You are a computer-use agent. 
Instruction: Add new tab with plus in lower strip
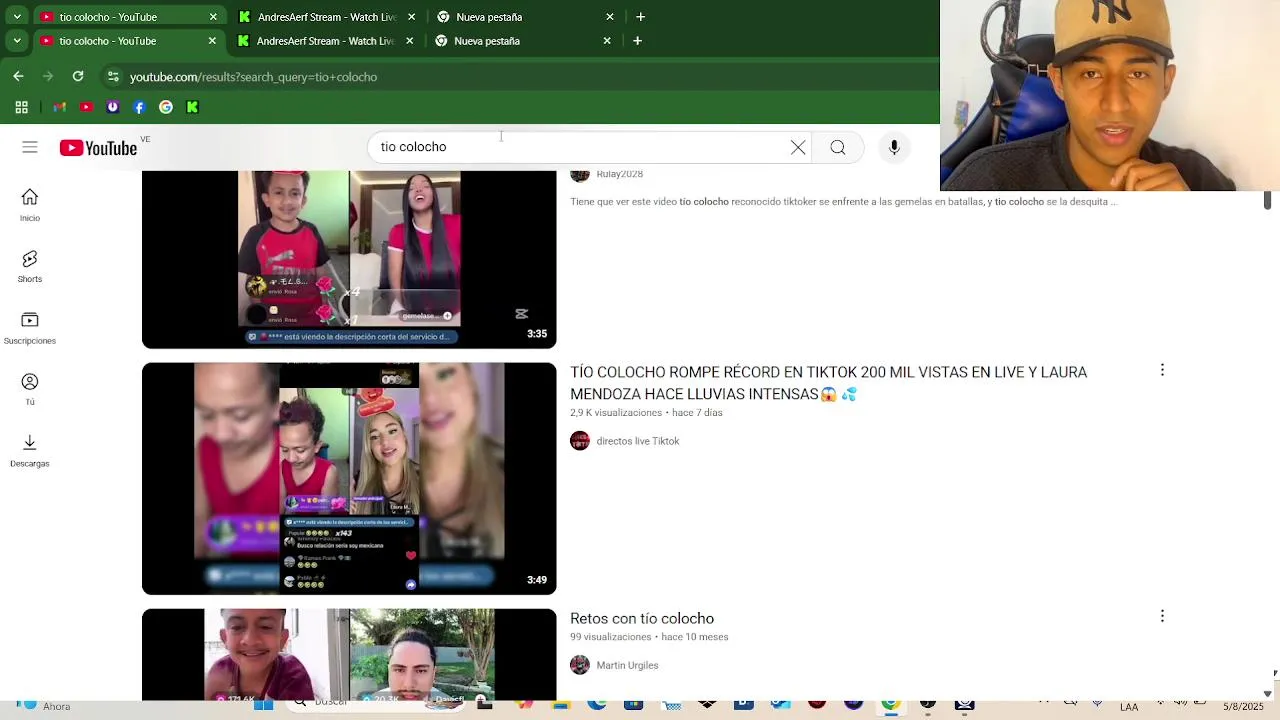pos(637,41)
